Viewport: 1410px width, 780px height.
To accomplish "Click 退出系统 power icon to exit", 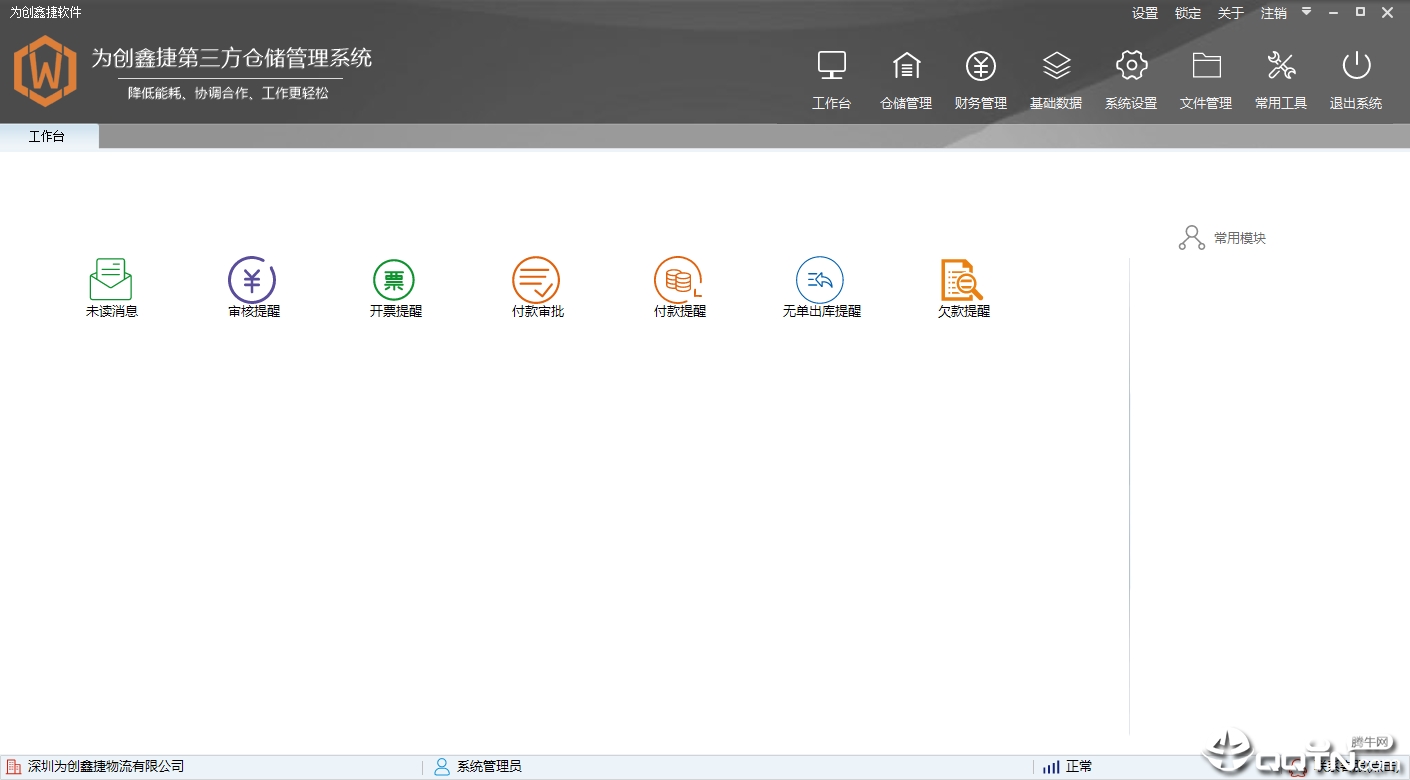I will point(1356,67).
